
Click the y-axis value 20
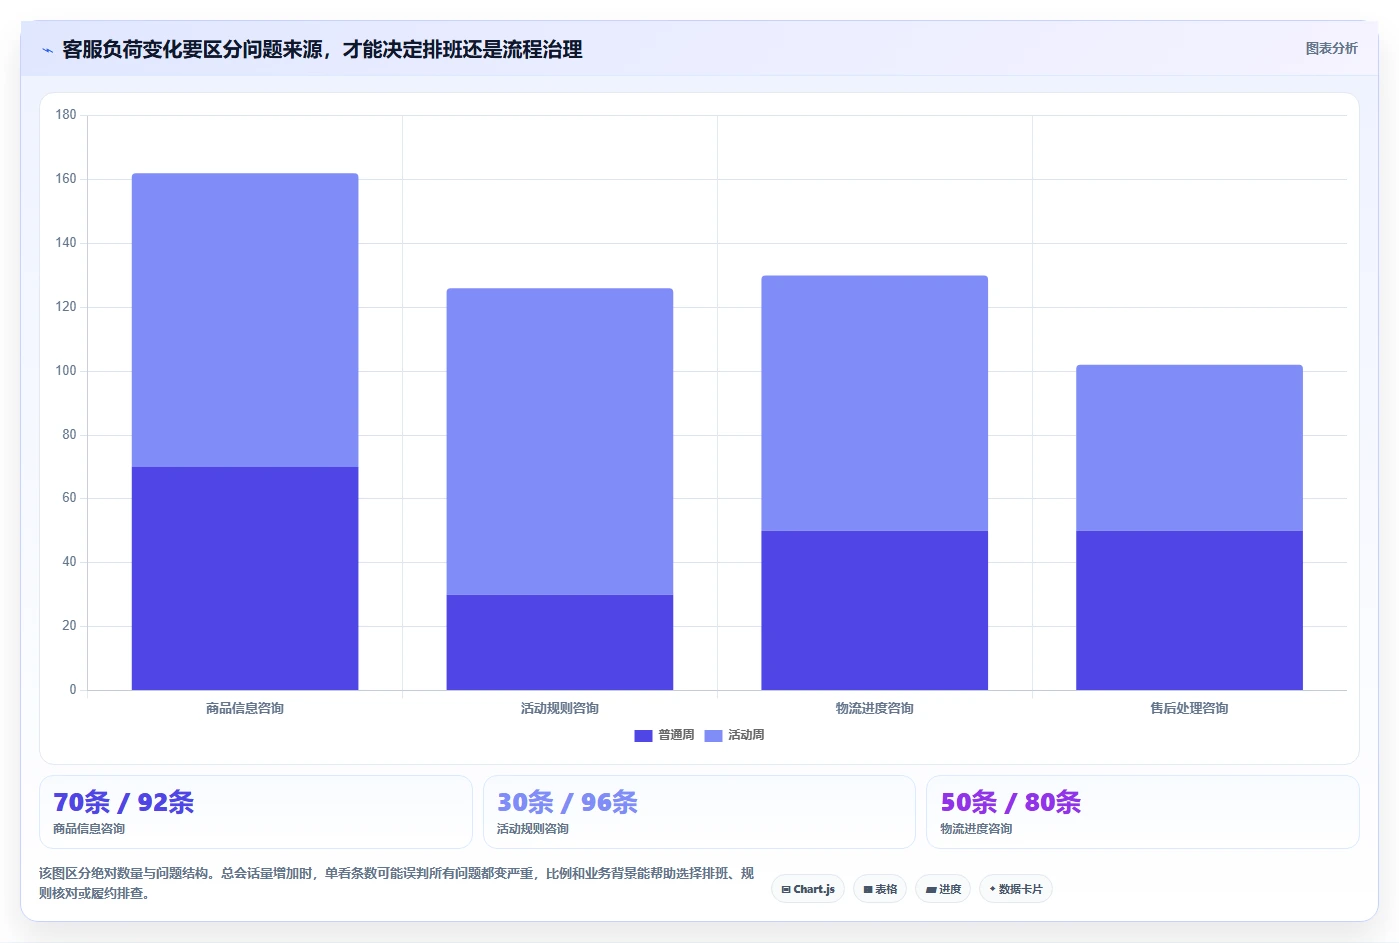click(69, 626)
